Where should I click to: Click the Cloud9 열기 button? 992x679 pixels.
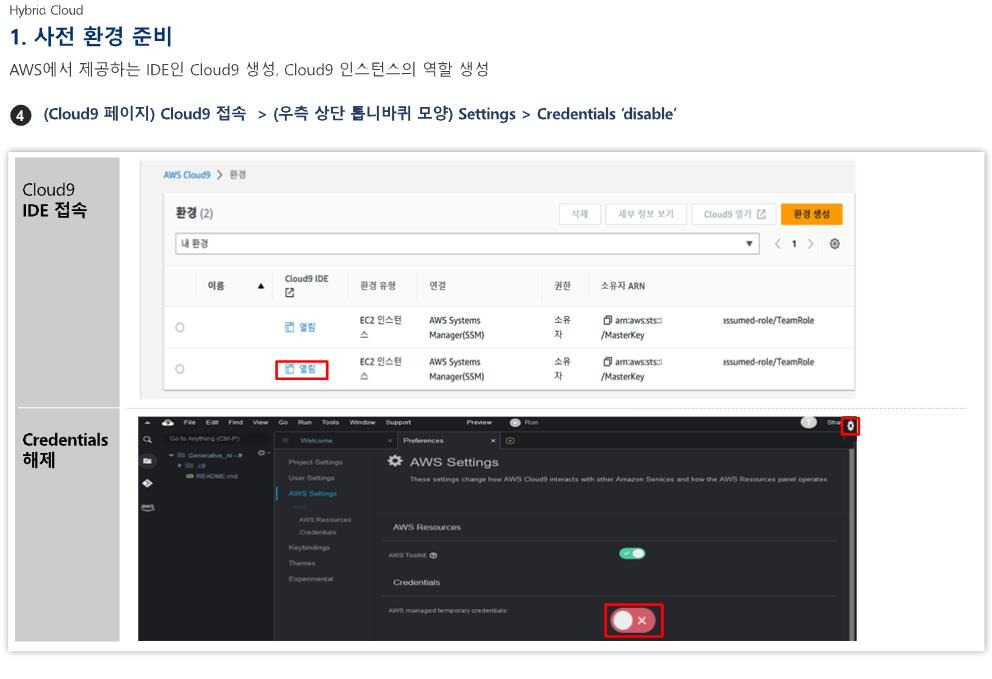(x=734, y=214)
